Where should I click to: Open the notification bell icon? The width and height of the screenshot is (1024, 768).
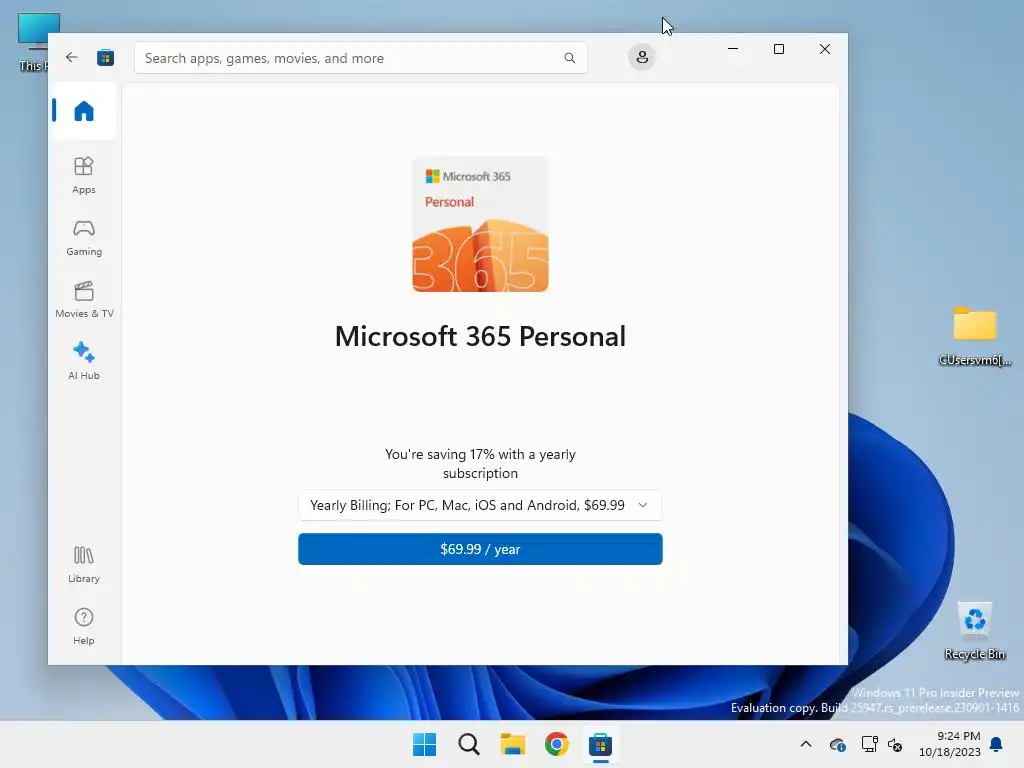[997, 744]
